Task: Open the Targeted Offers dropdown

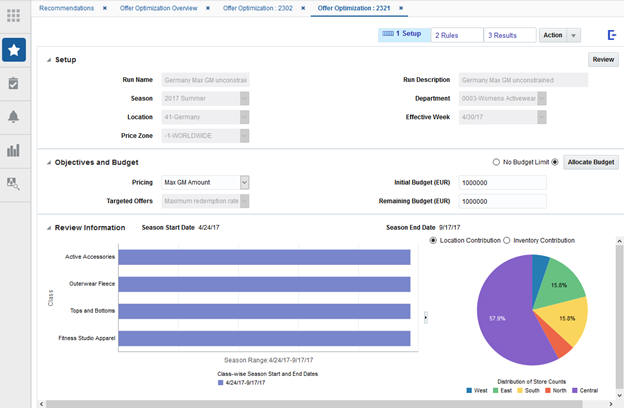Action: (x=244, y=201)
